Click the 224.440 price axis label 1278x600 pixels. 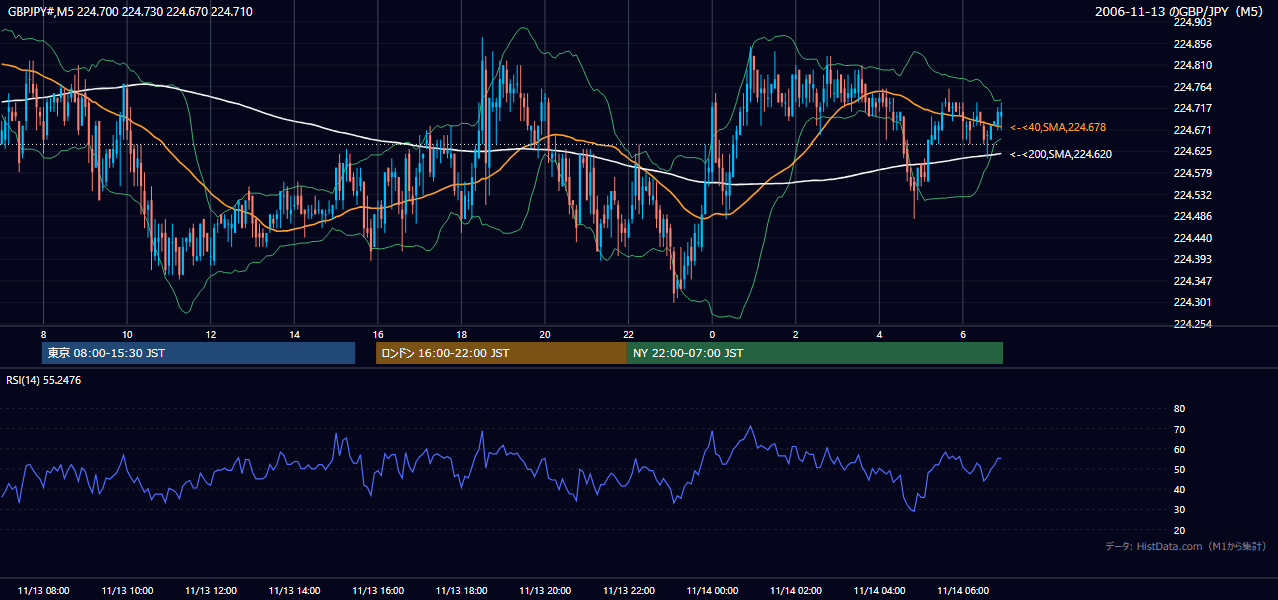pyautogui.click(x=1192, y=238)
